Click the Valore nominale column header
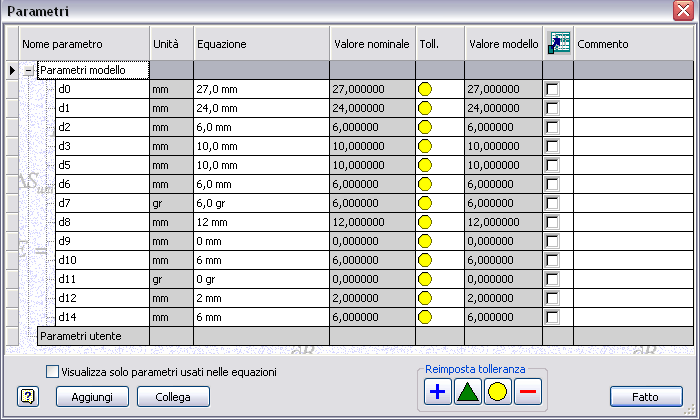The width and height of the screenshot is (700, 420). [x=372, y=43]
